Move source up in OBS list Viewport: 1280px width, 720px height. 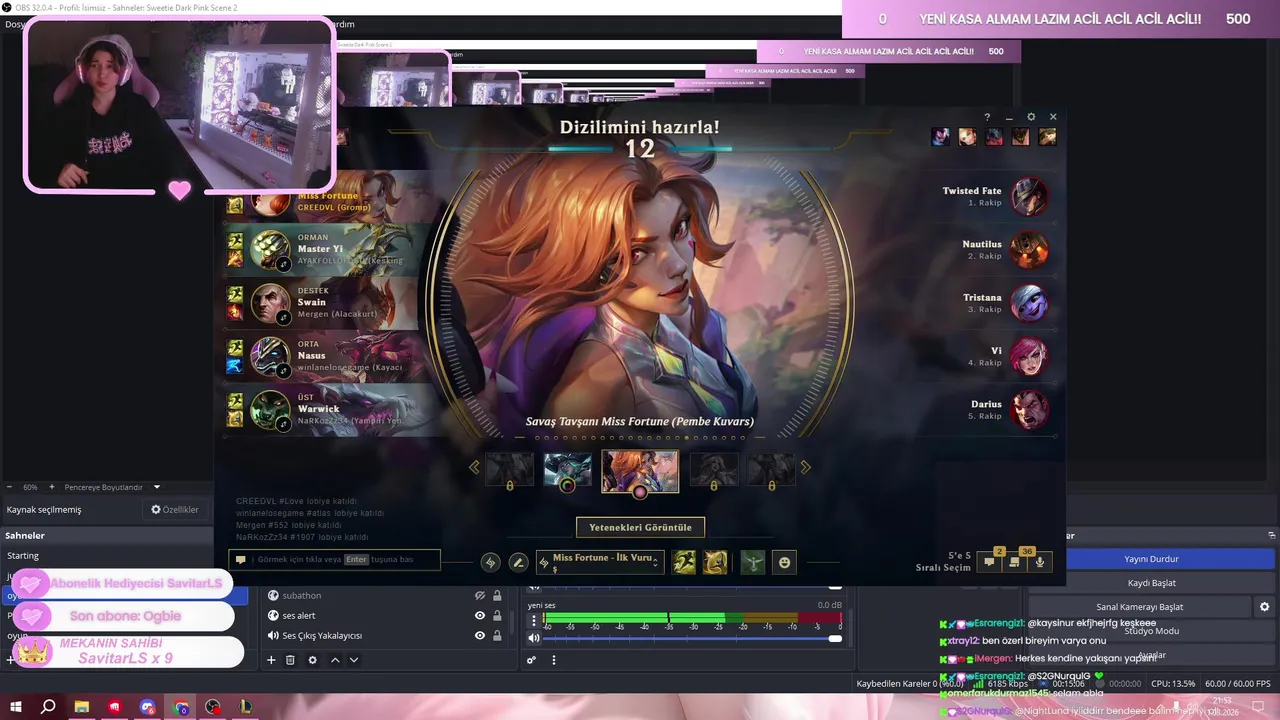[x=335, y=660]
